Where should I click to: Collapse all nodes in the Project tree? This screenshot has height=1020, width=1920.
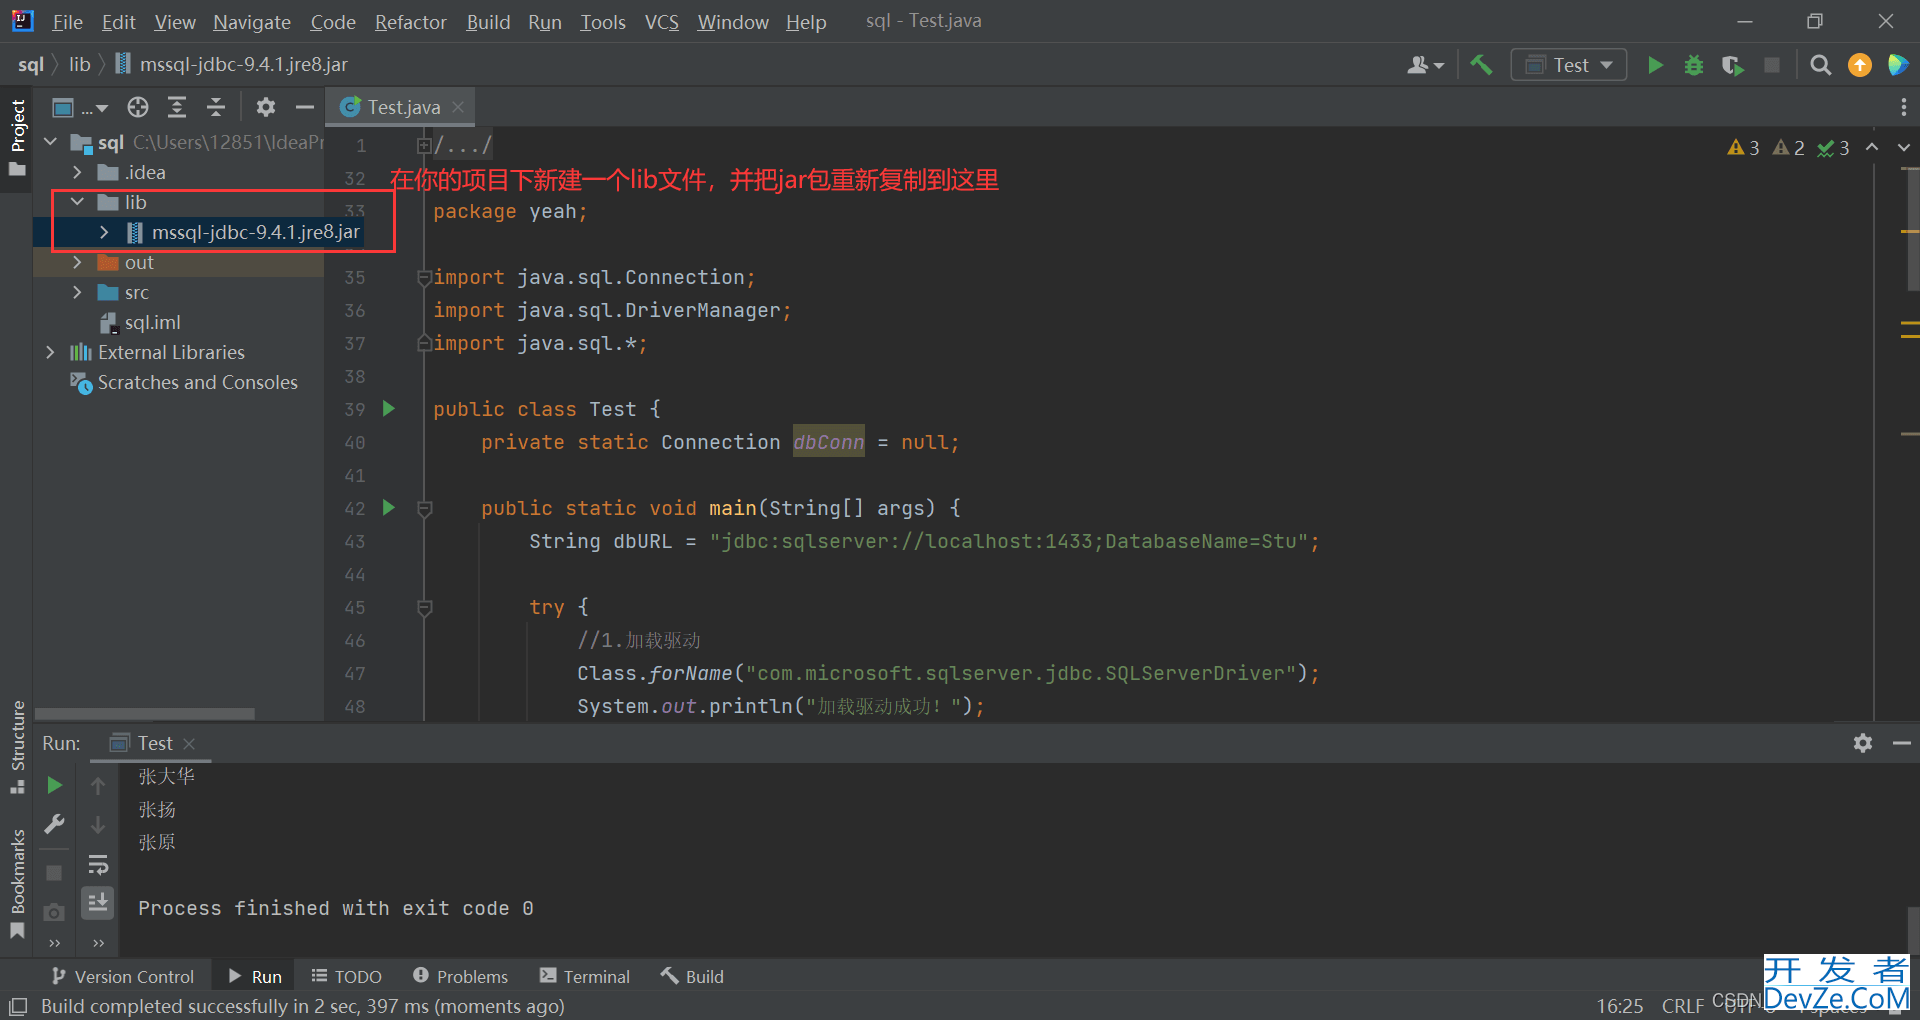[216, 107]
